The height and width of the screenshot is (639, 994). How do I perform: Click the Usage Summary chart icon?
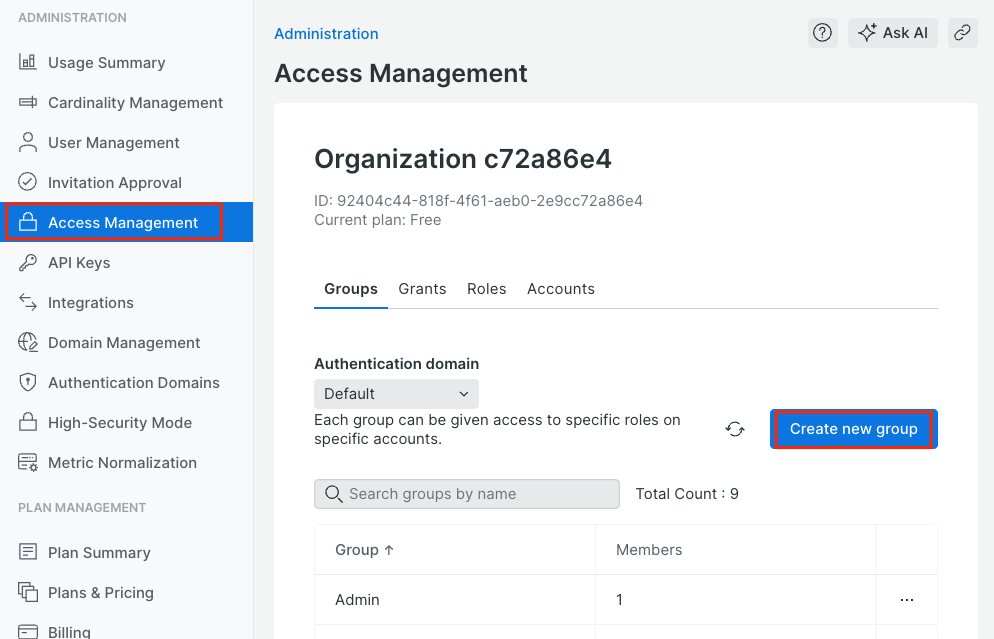(x=28, y=62)
